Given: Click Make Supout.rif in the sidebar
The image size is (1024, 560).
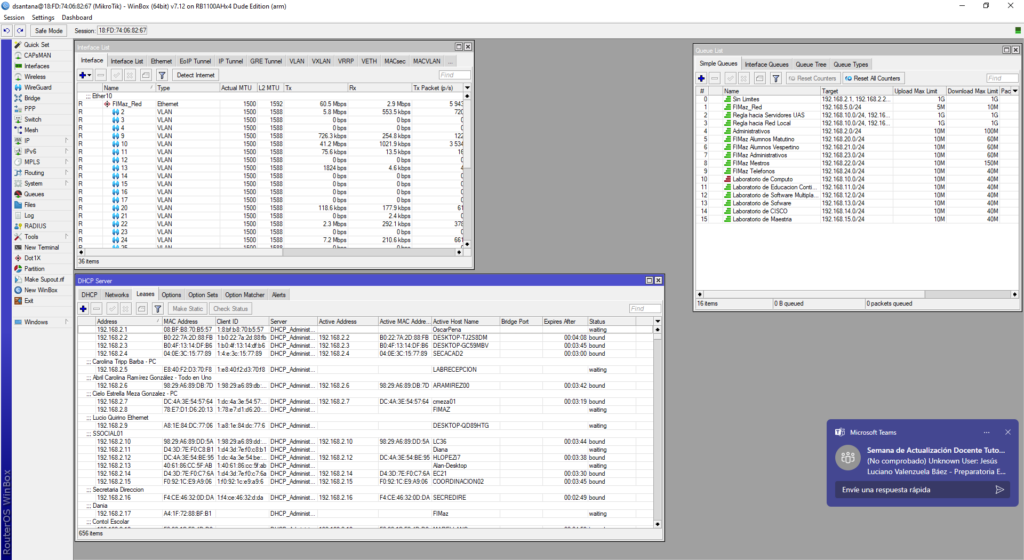Looking at the screenshot, I should click(44, 279).
